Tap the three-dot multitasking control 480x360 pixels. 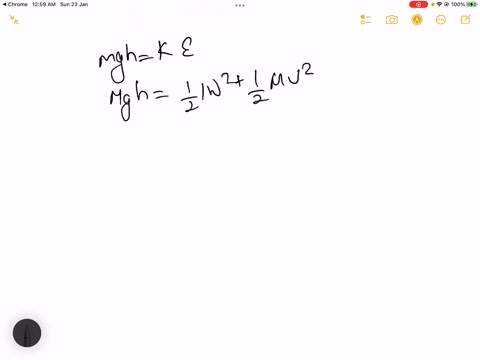coord(240,5)
